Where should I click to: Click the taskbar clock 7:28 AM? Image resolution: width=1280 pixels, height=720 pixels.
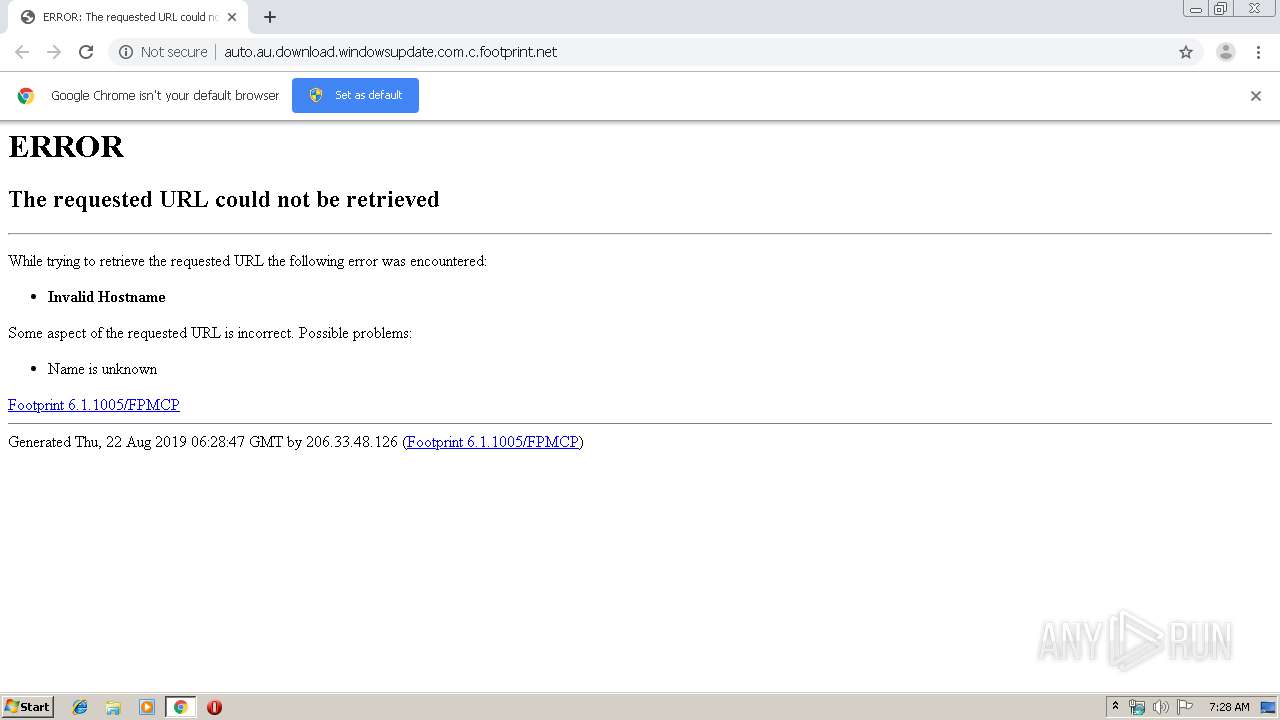[1229, 707]
